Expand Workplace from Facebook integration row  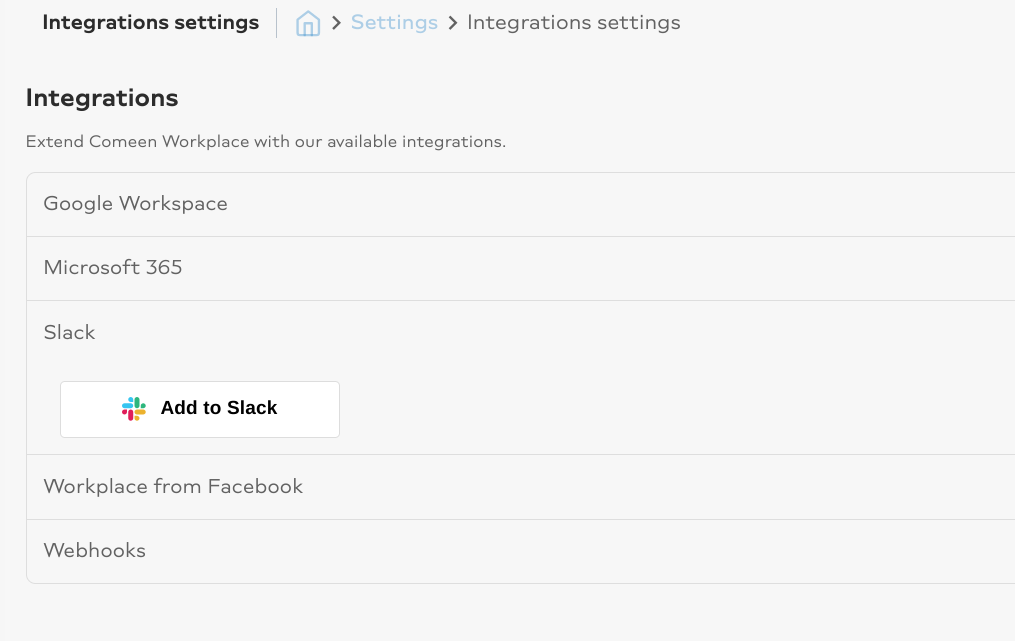(520, 487)
